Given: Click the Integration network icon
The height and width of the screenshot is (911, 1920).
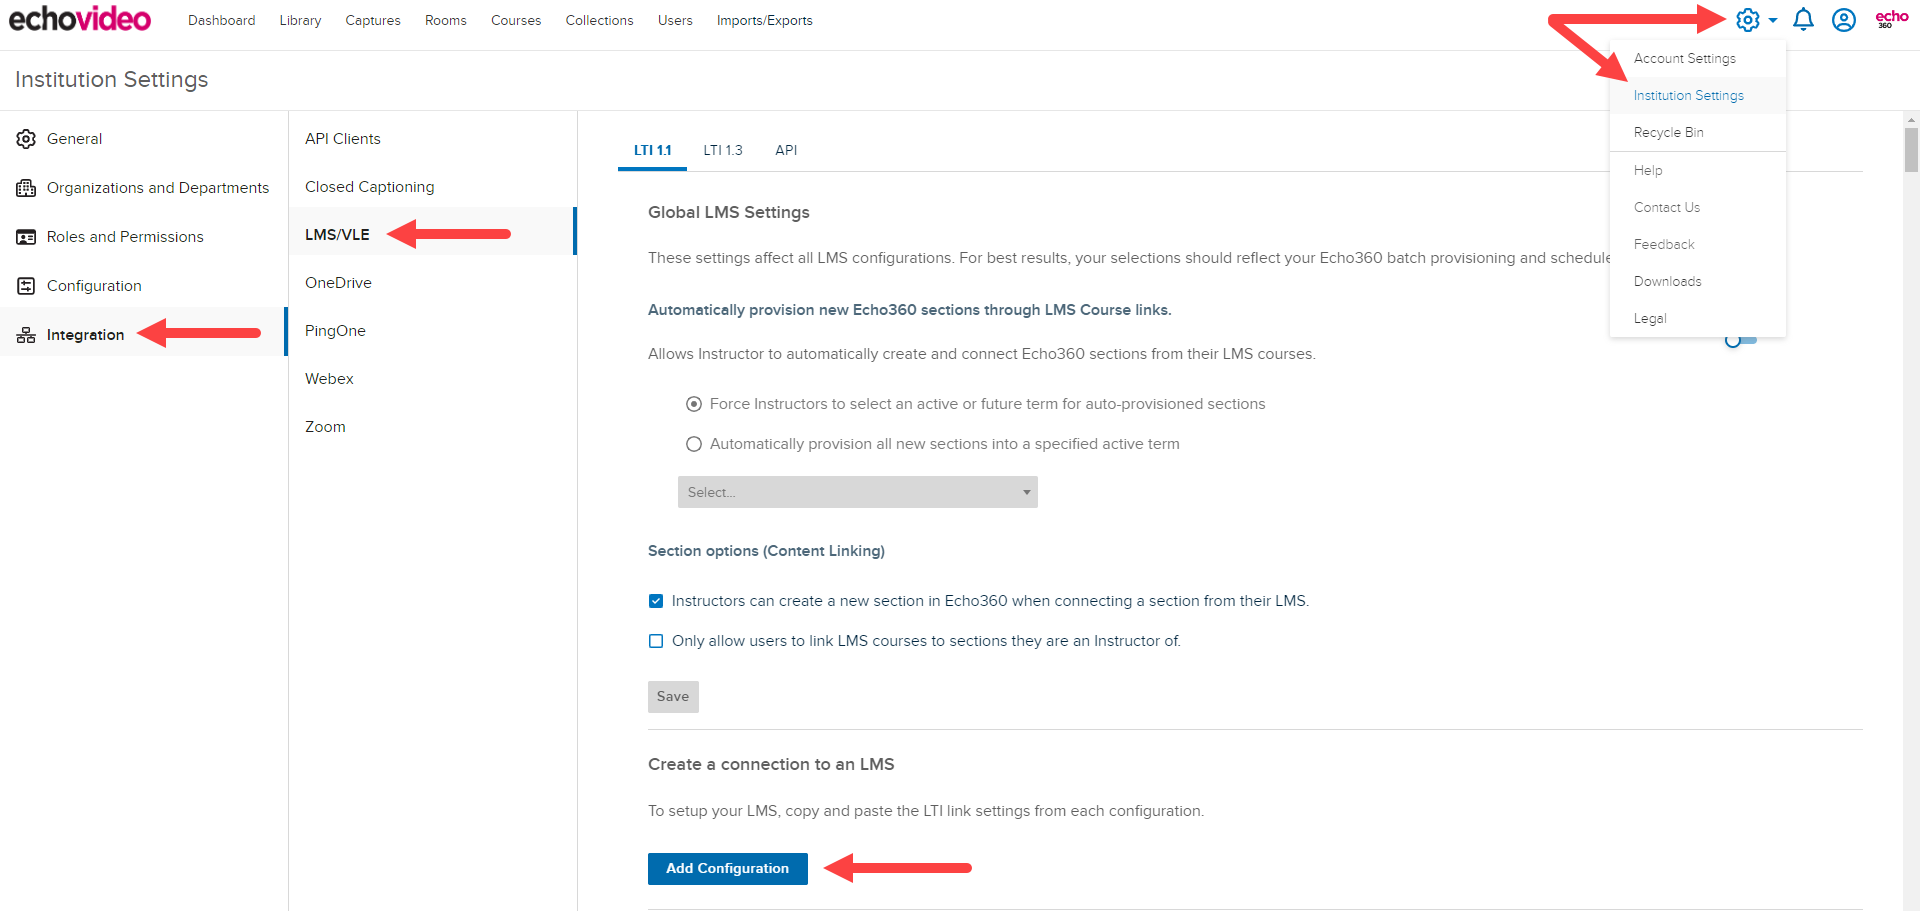Looking at the screenshot, I should pos(26,335).
